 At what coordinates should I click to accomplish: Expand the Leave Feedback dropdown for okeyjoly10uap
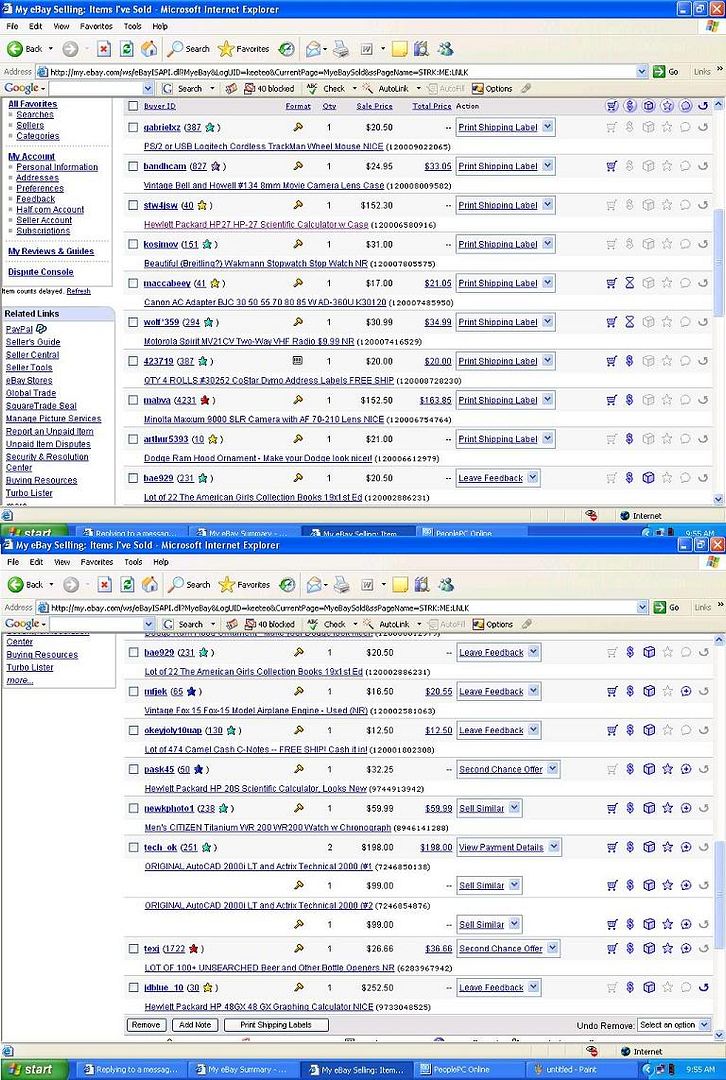click(x=533, y=730)
